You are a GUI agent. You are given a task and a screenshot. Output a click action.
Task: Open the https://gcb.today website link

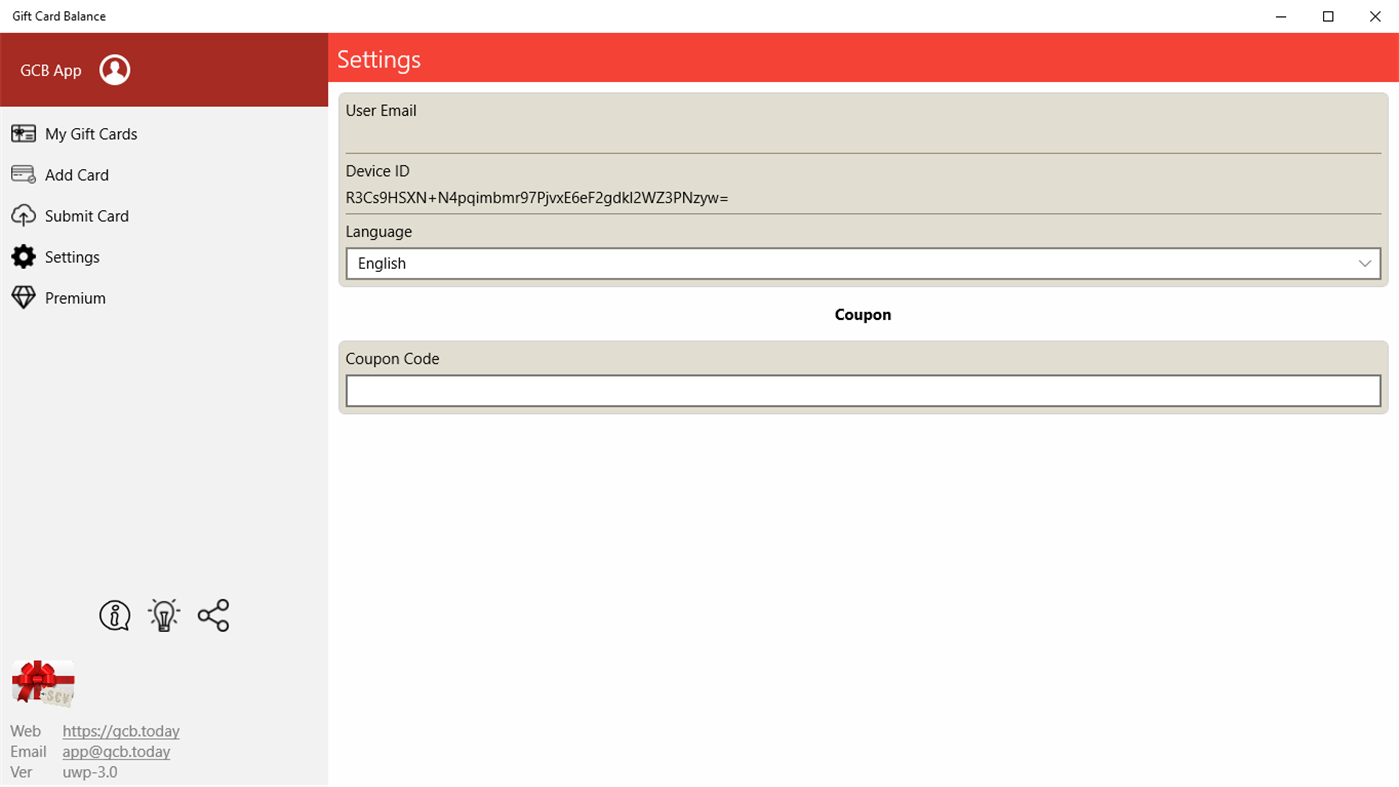pyautogui.click(x=120, y=731)
